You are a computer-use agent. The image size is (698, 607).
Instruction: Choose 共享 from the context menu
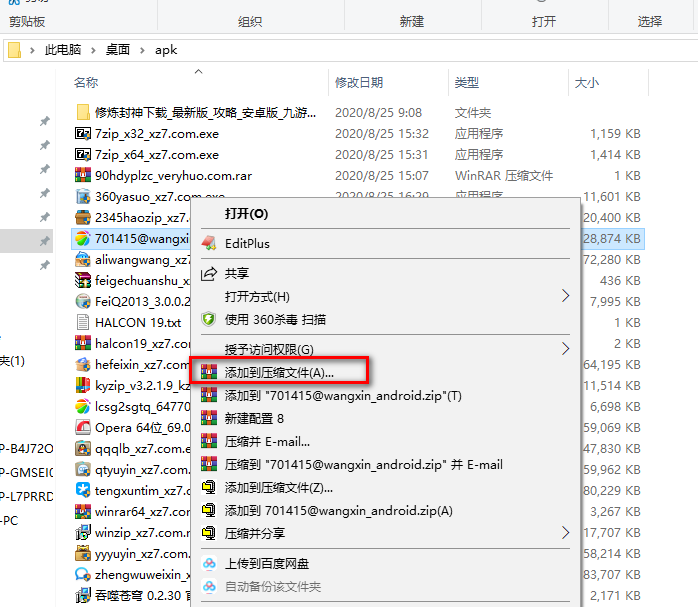point(385,273)
